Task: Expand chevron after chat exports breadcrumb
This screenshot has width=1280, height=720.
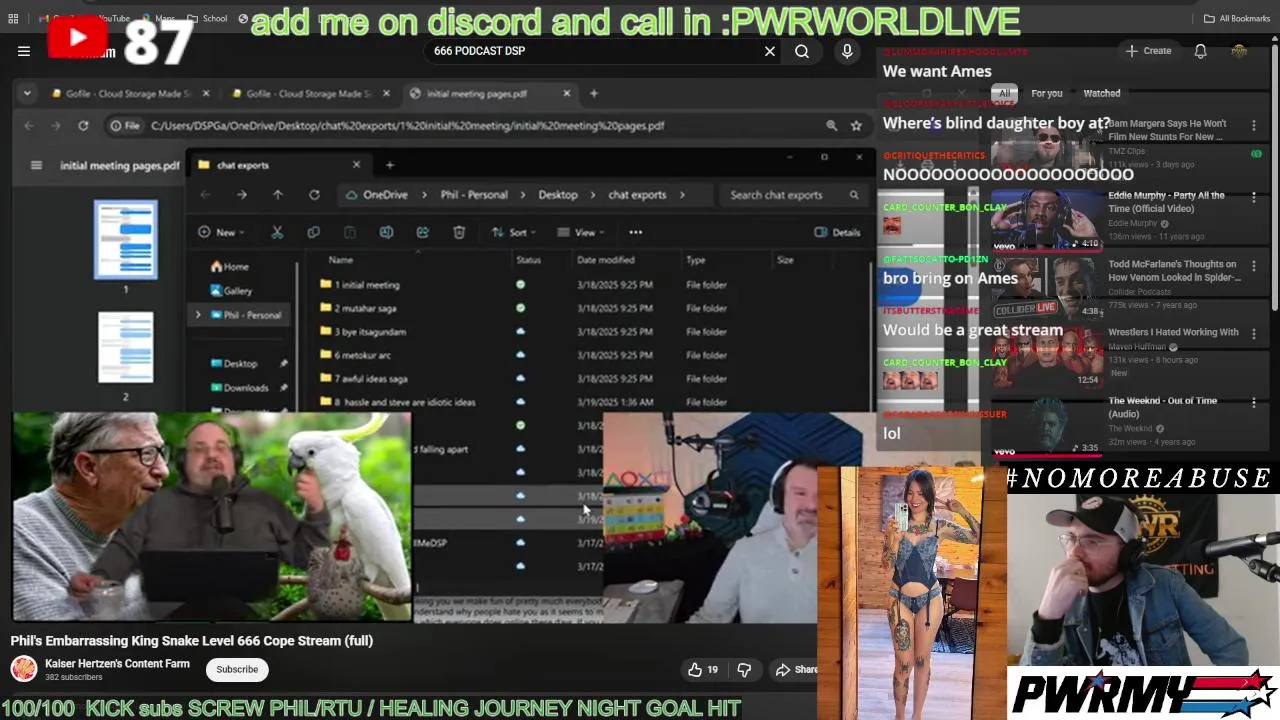Action: 682,195
